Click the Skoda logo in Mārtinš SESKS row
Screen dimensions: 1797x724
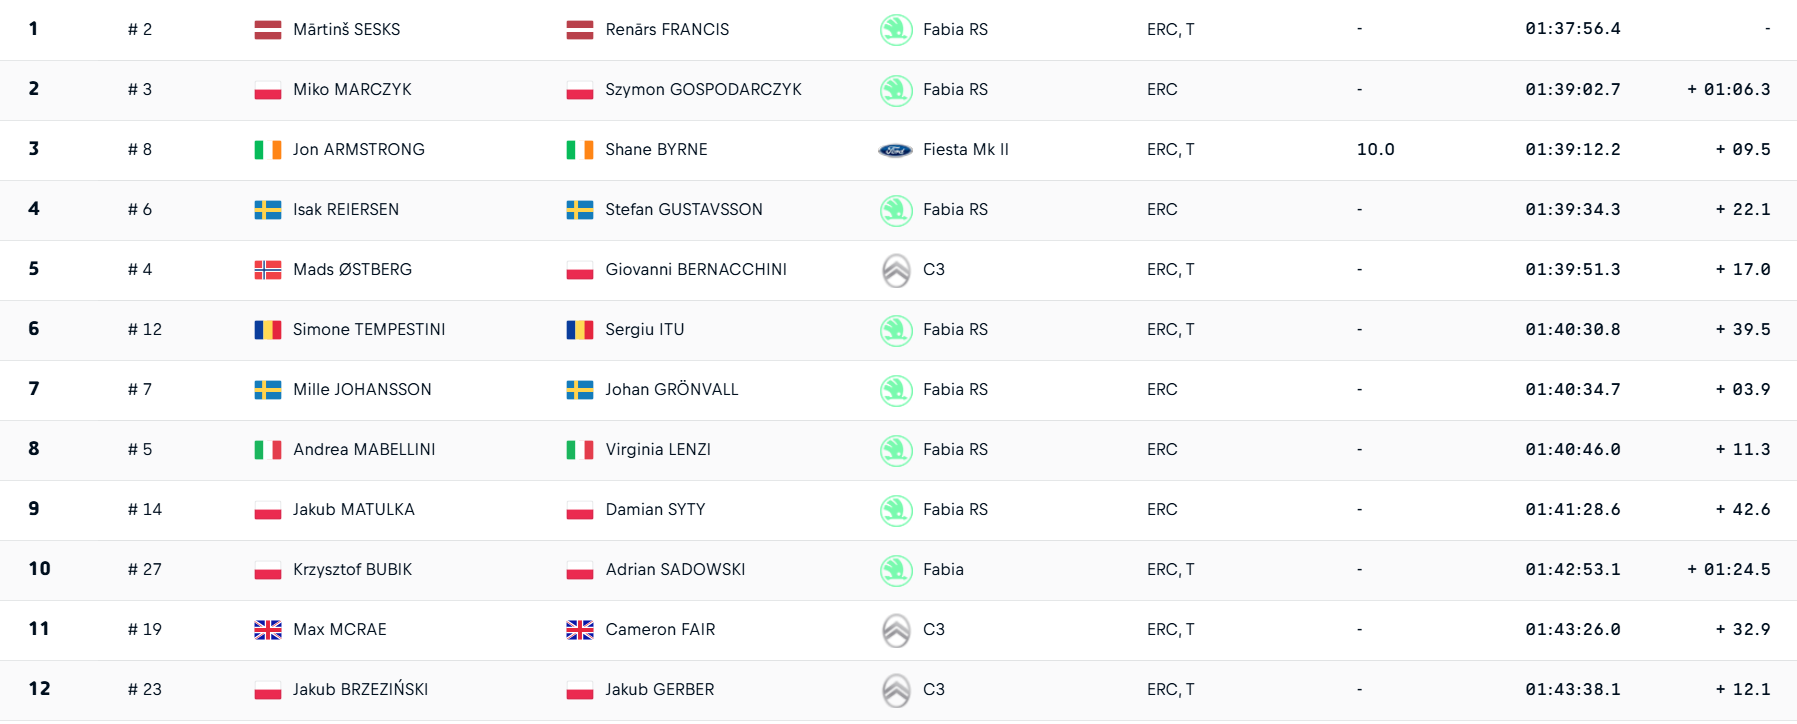pyautogui.click(x=896, y=30)
